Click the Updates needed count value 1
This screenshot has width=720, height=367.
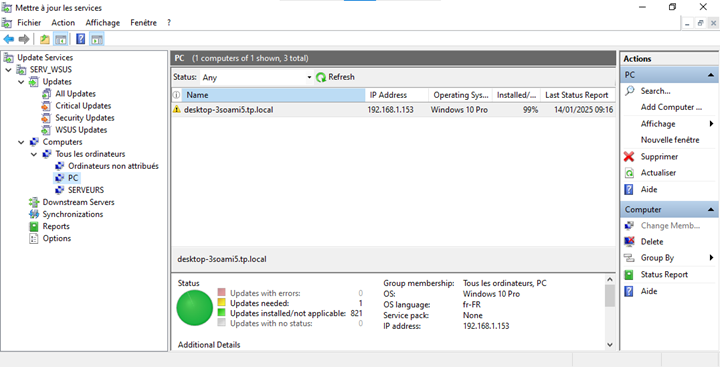pos(360,303)
